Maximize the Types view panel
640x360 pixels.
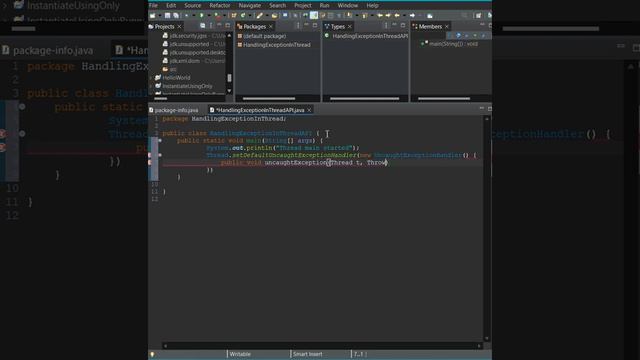point(403,25)
